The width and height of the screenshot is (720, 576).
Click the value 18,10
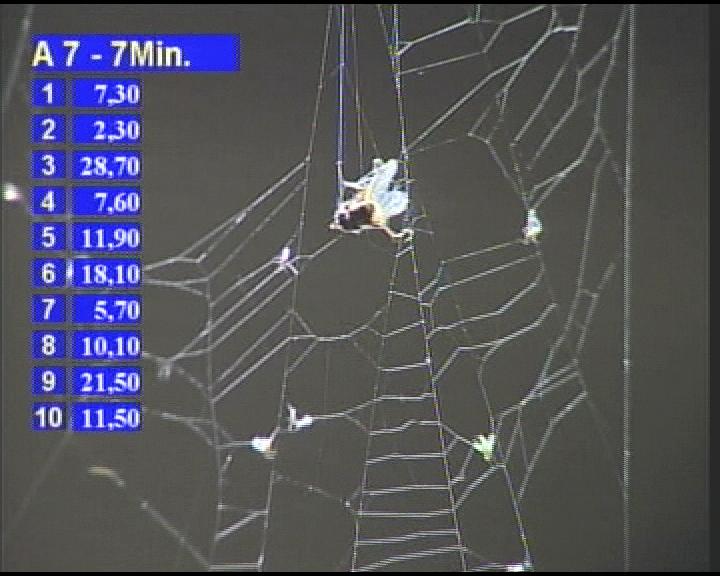click(107, 273)
